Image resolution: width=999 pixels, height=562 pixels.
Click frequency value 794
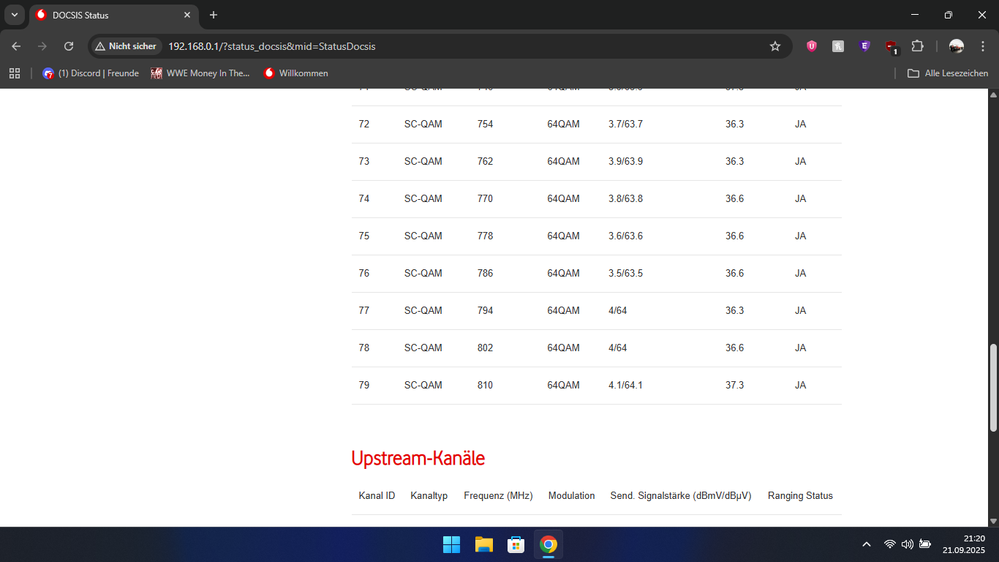click(485, 310)
